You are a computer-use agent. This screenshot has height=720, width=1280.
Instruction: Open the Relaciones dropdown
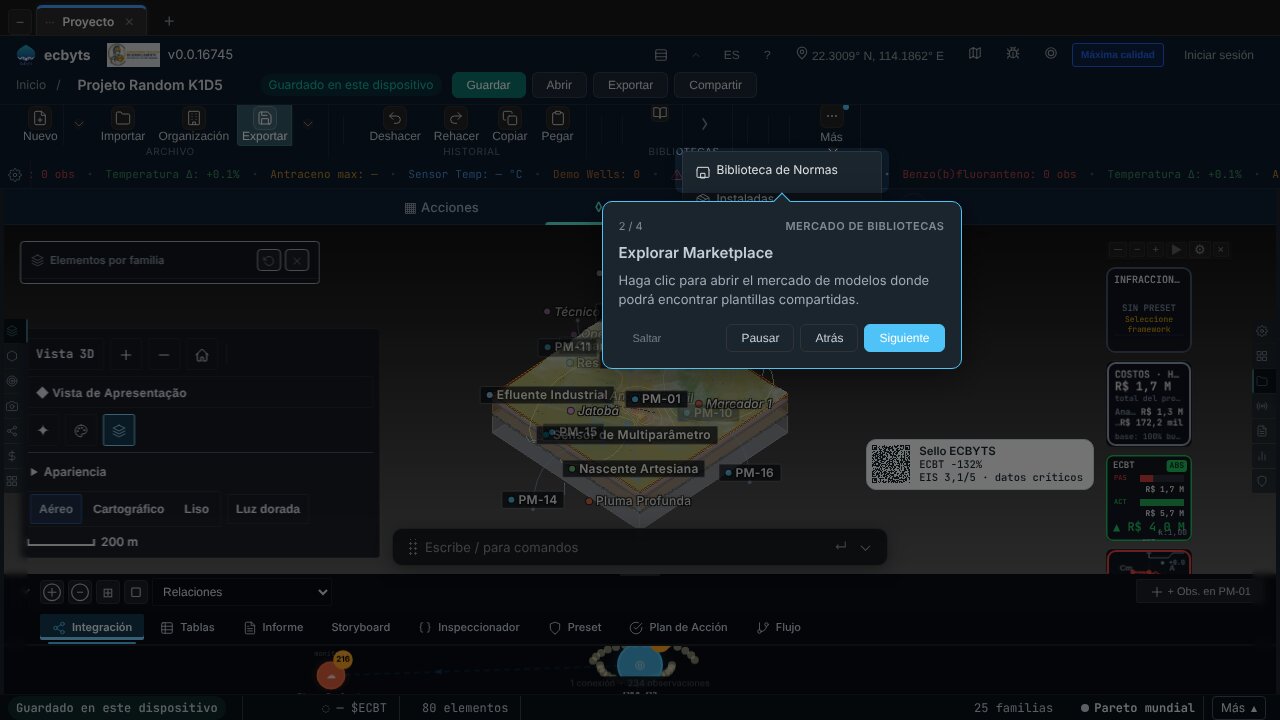coord(242,592)
